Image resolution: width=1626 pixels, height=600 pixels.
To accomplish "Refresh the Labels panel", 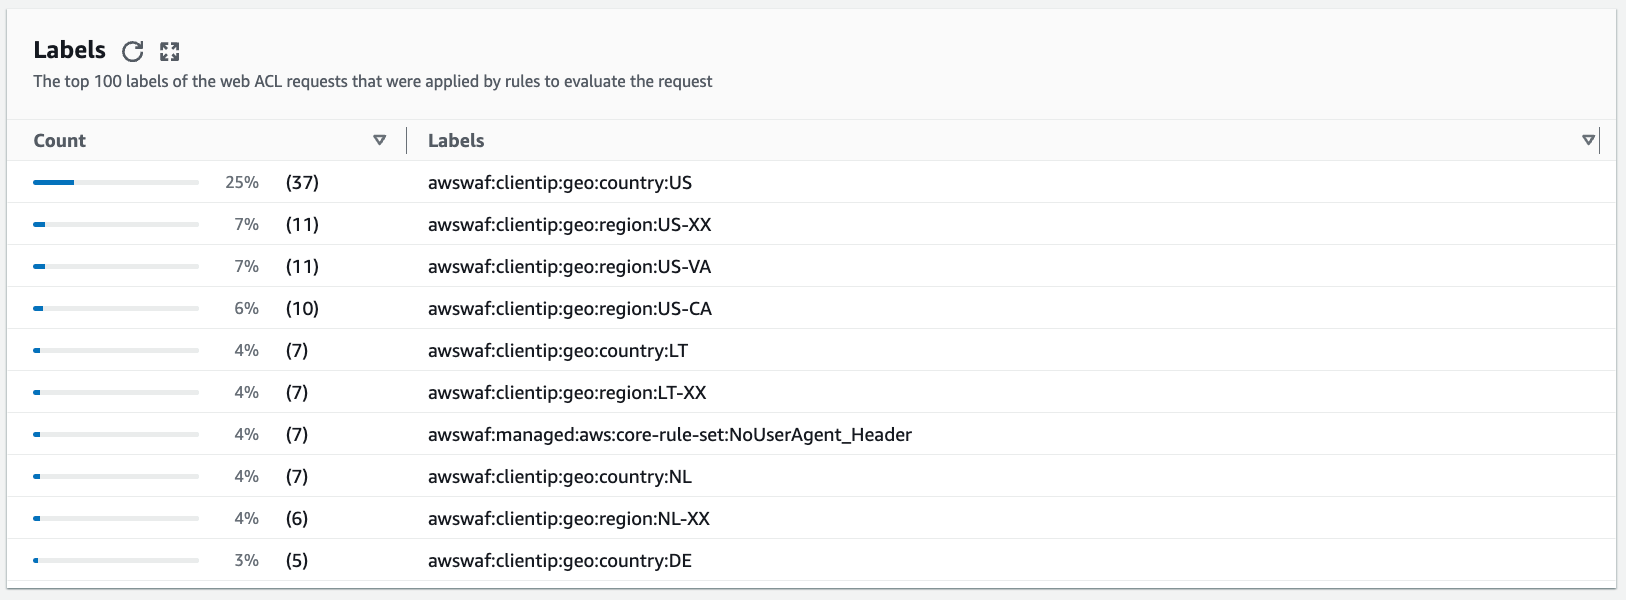I will point(132,51).
